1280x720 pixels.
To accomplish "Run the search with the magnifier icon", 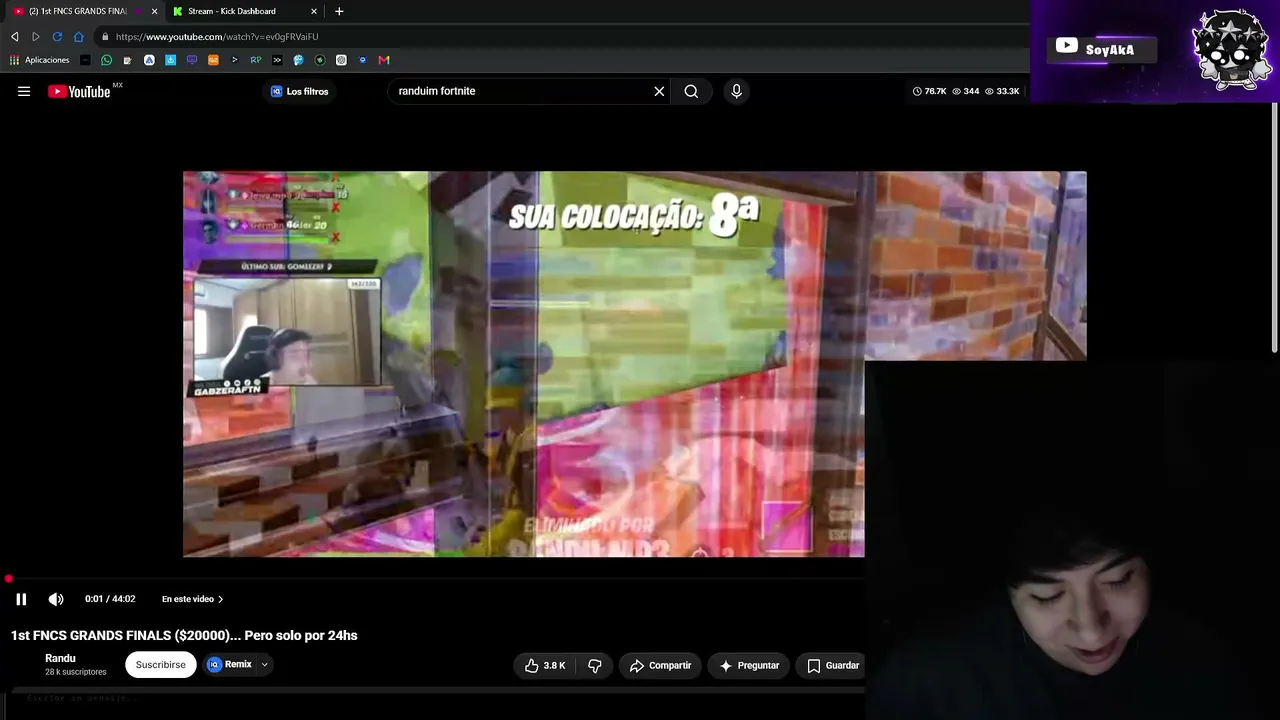I will [x=691, y=91].
